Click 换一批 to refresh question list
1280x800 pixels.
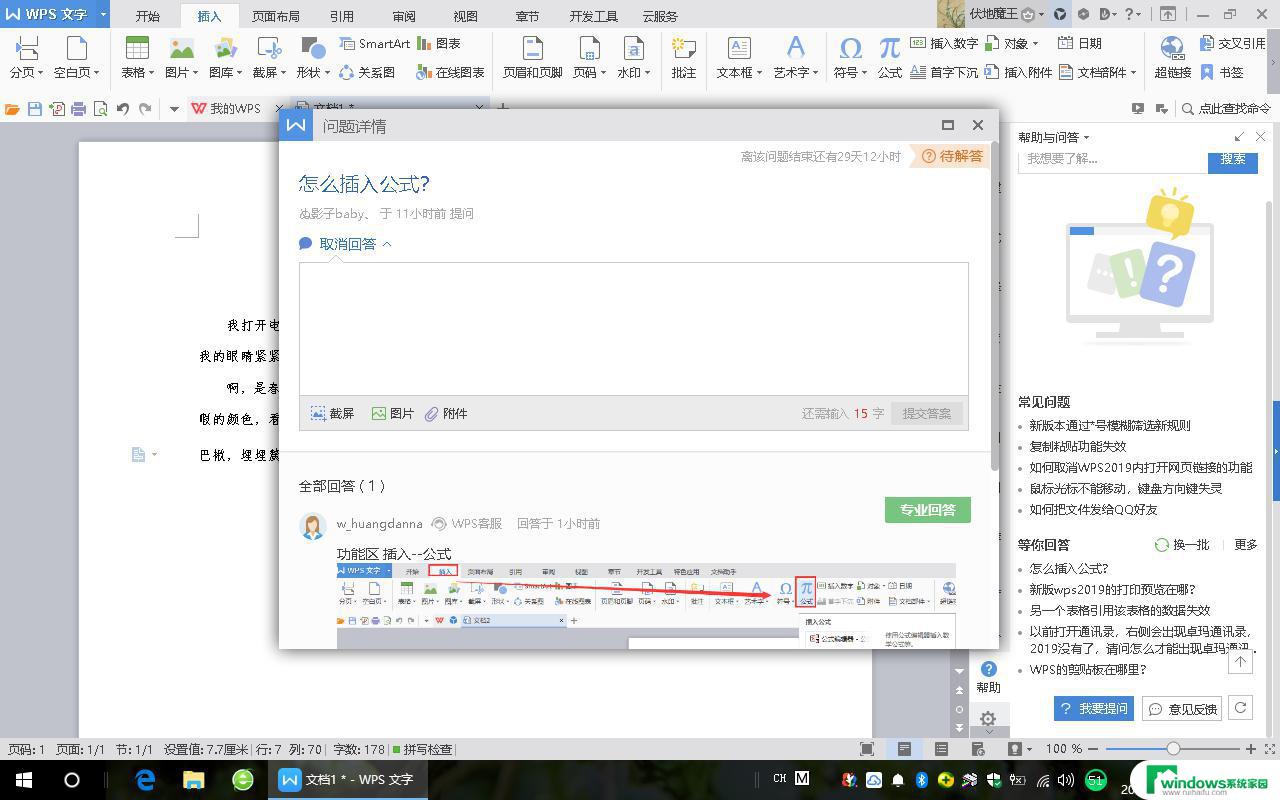coord(1182,545)
